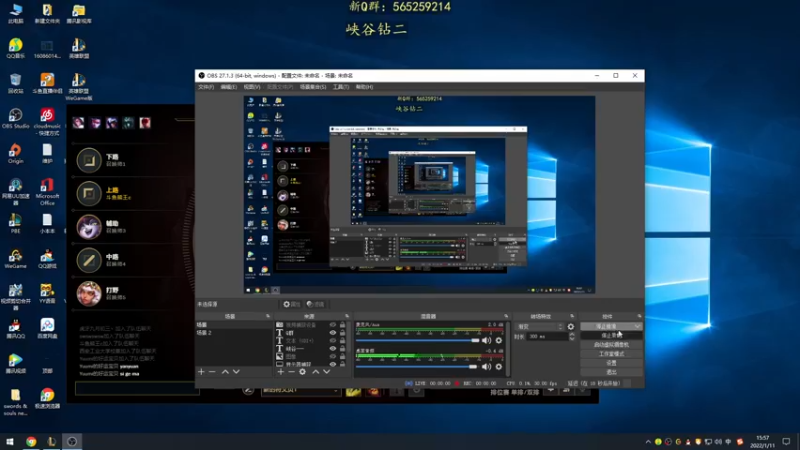
Task: Toggle visibility of 文本 (GDI+) source
Action: [x=333, y=341]
